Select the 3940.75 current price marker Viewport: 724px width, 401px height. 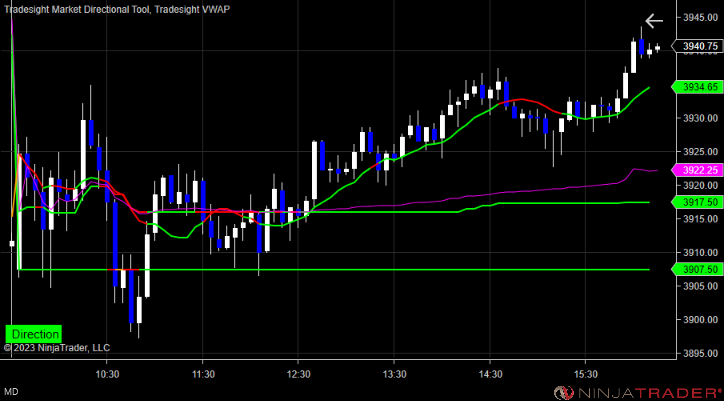pyautogui.click(x=698, y=46)
